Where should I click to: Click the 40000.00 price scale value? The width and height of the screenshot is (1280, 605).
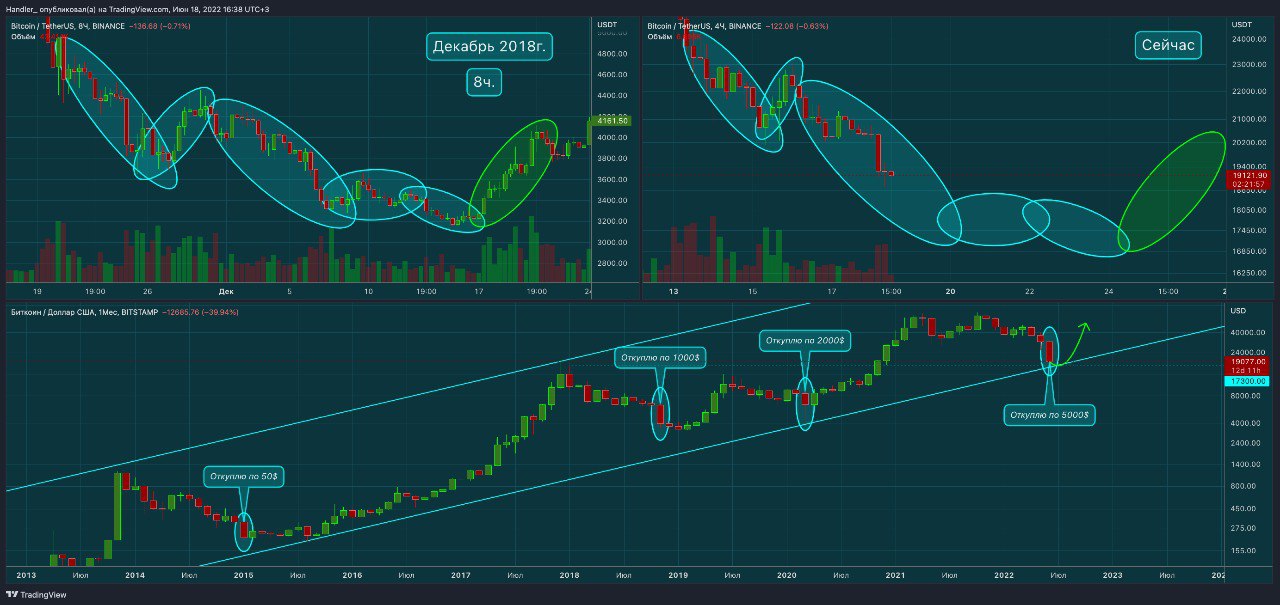point(1248,332)
